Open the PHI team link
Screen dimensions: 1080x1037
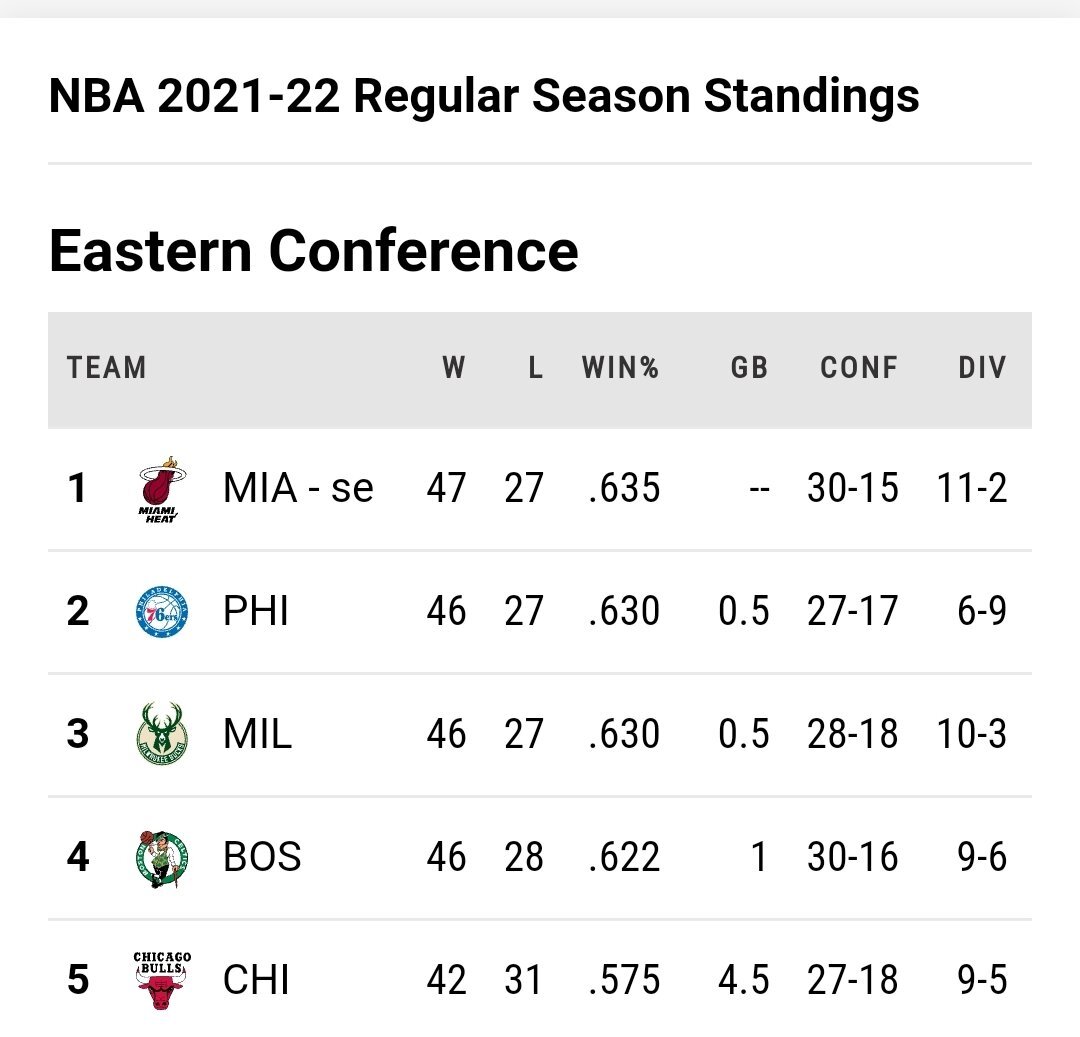(x=256, y=611)
